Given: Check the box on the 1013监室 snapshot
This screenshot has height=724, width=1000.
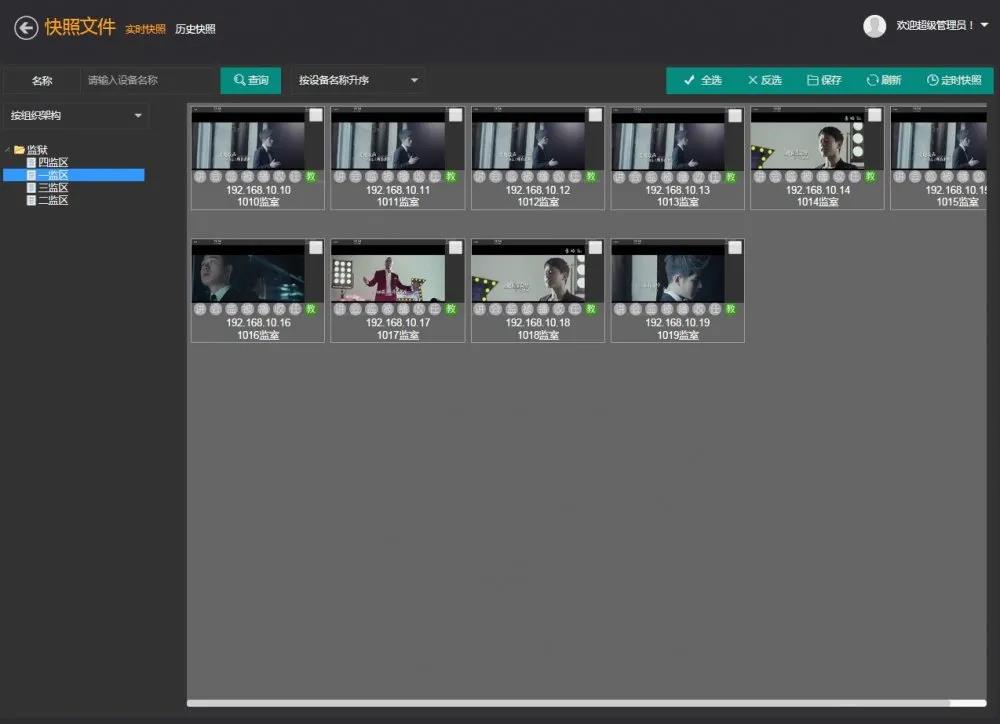Looking at the screenshot, I should pyautogui.click(x=735, y=115).
